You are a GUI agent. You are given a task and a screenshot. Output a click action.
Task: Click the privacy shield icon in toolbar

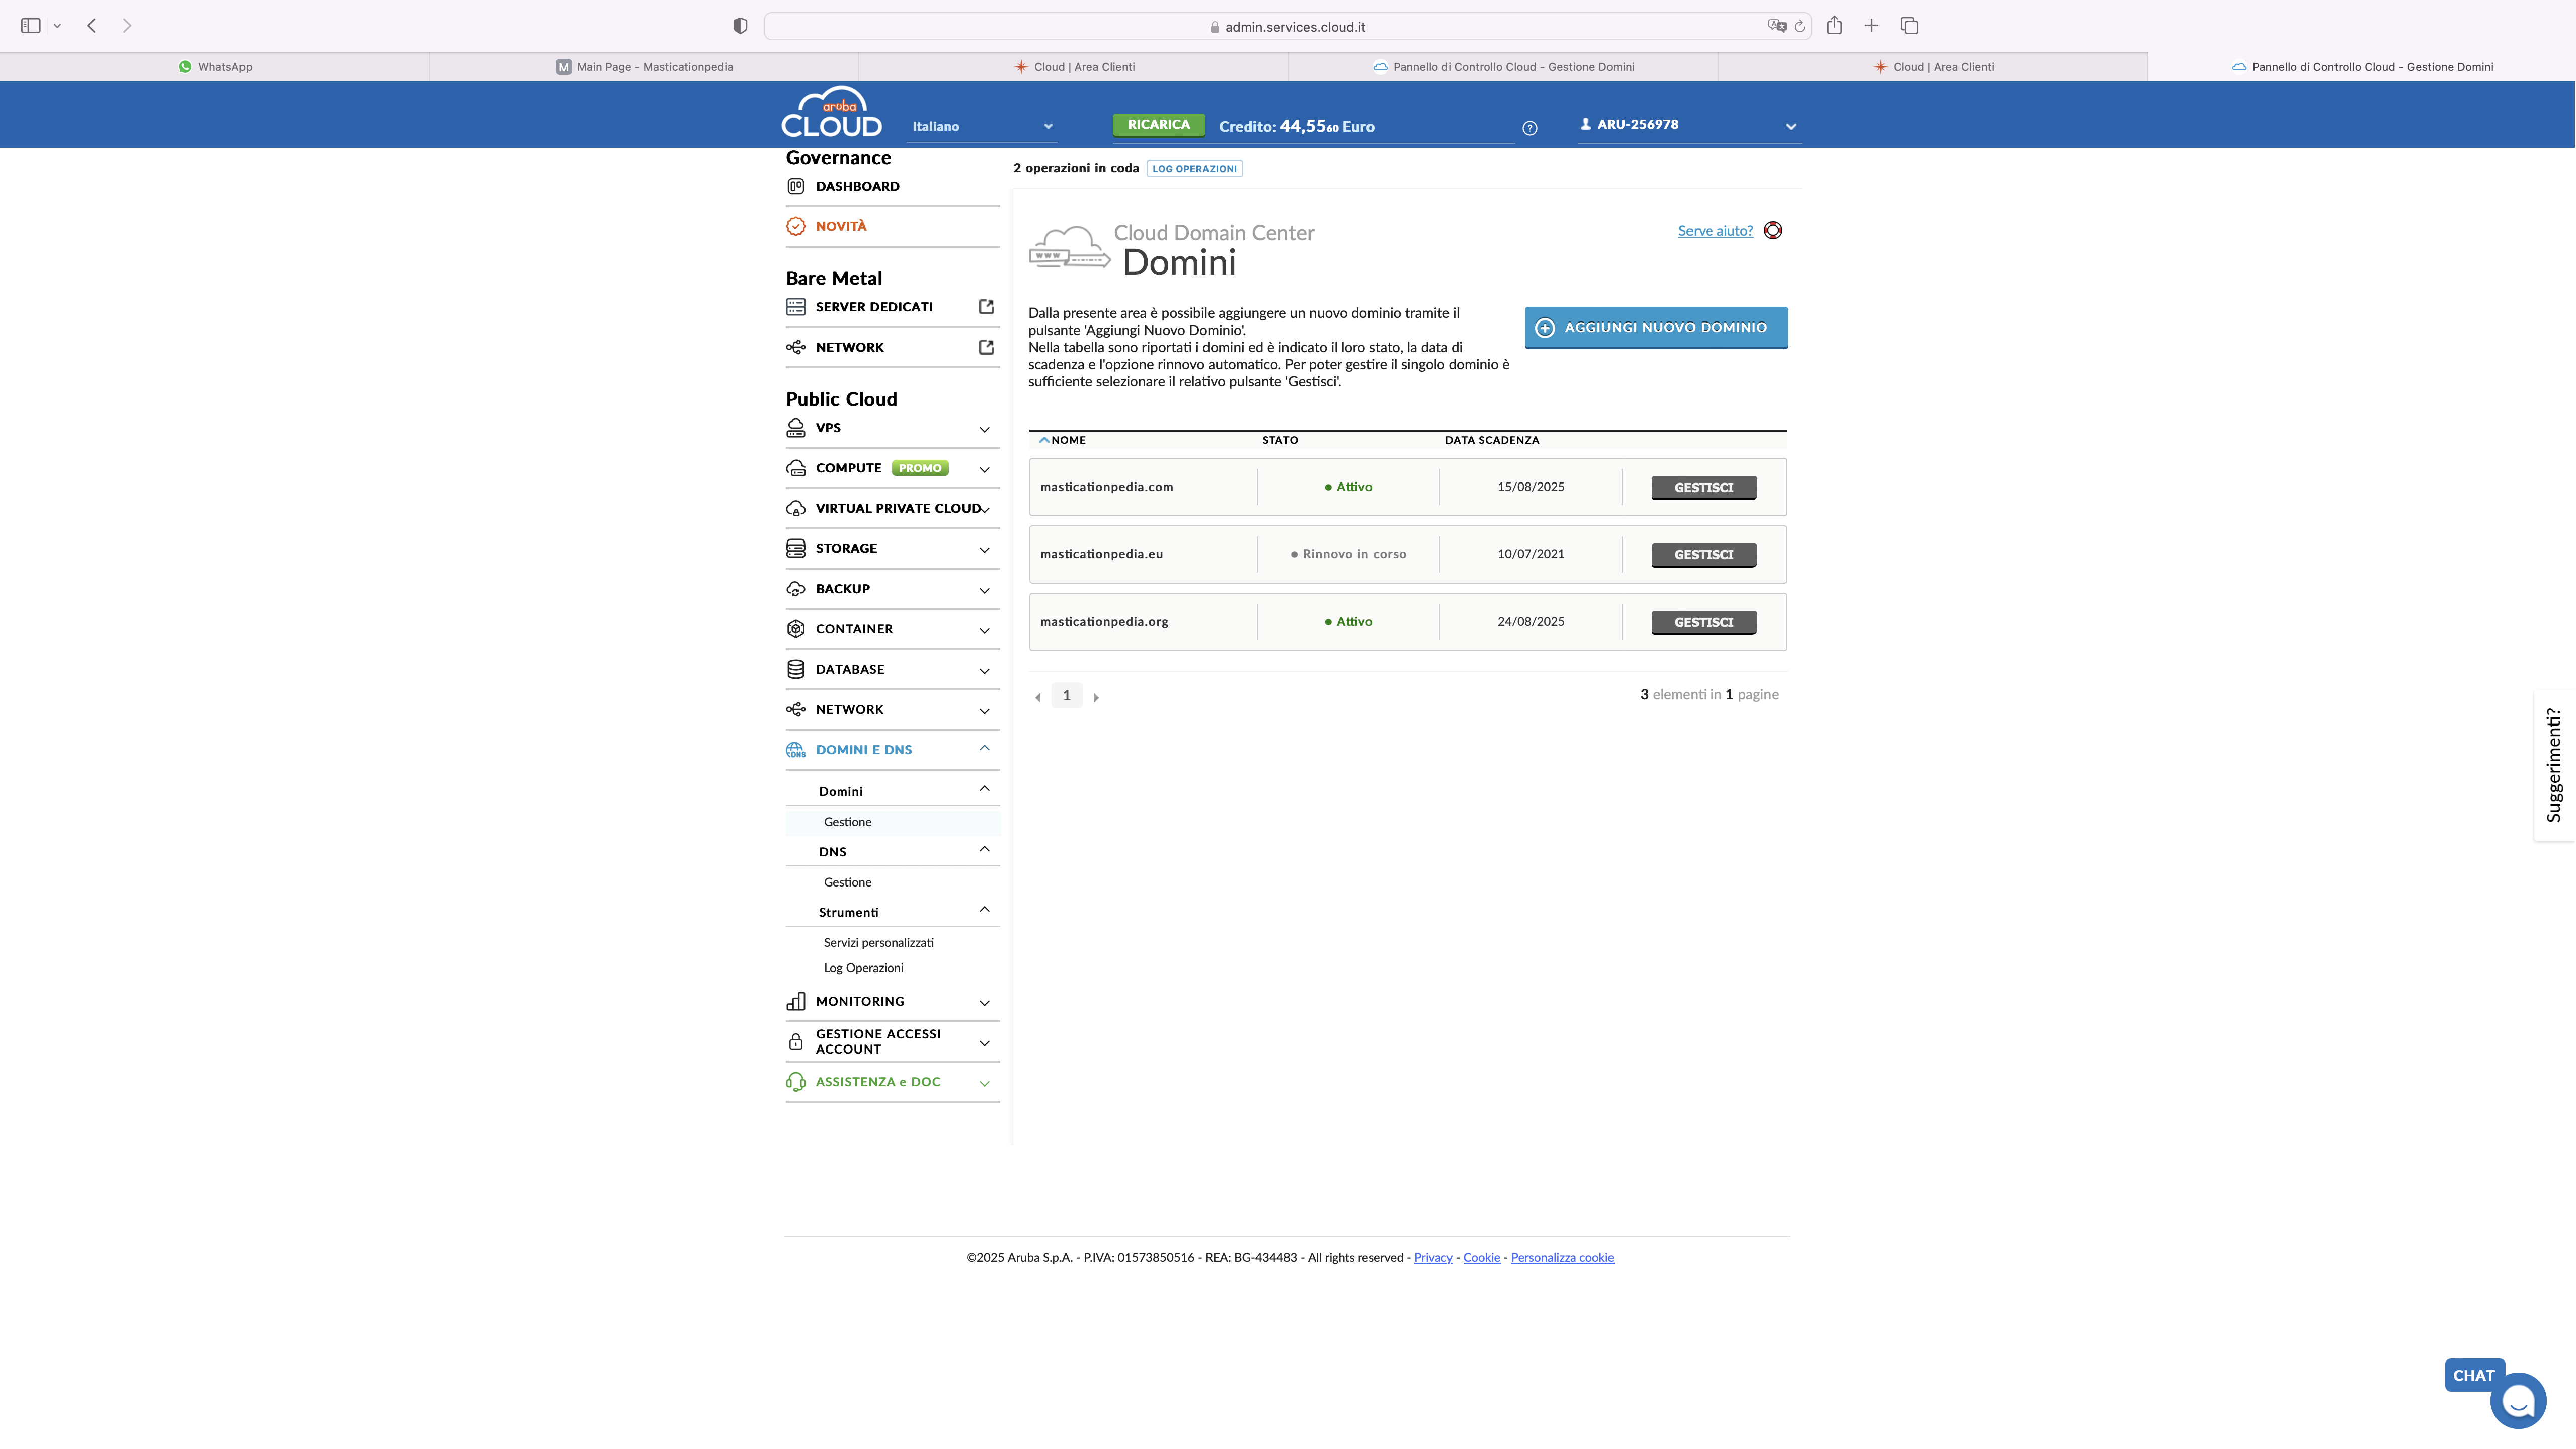click(x=740, y=26)
